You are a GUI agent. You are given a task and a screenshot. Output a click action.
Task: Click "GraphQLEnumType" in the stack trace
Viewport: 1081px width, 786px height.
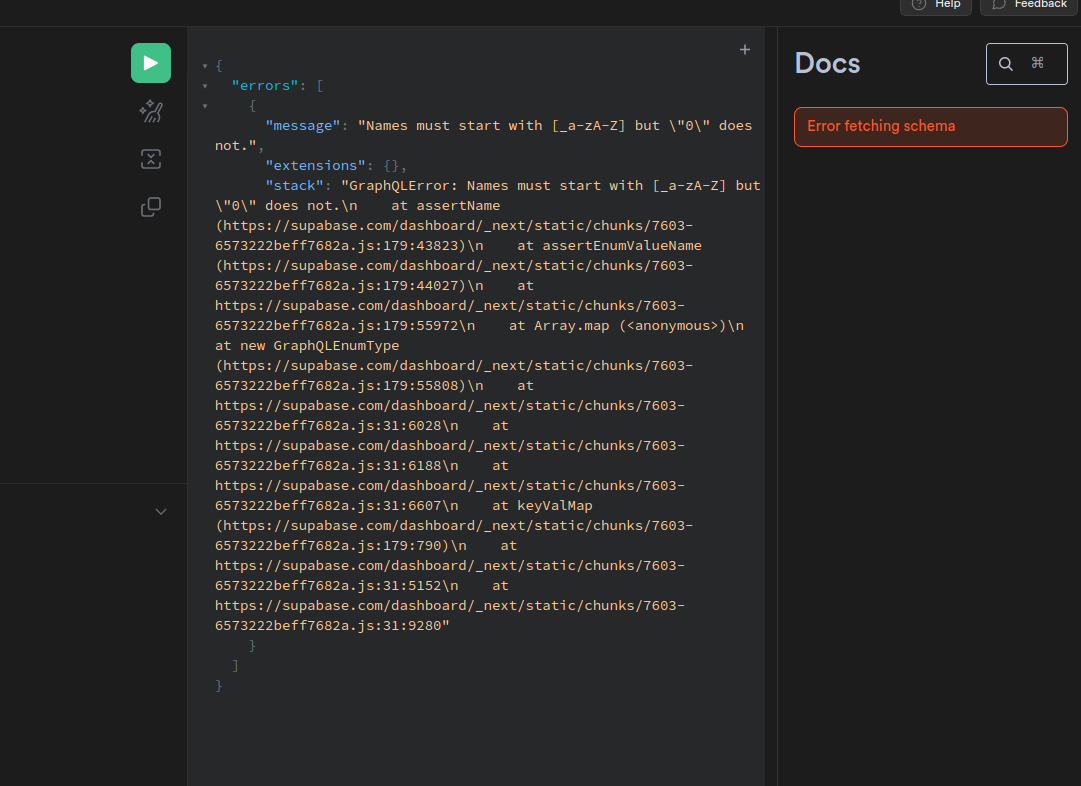[x=336, y=346]
